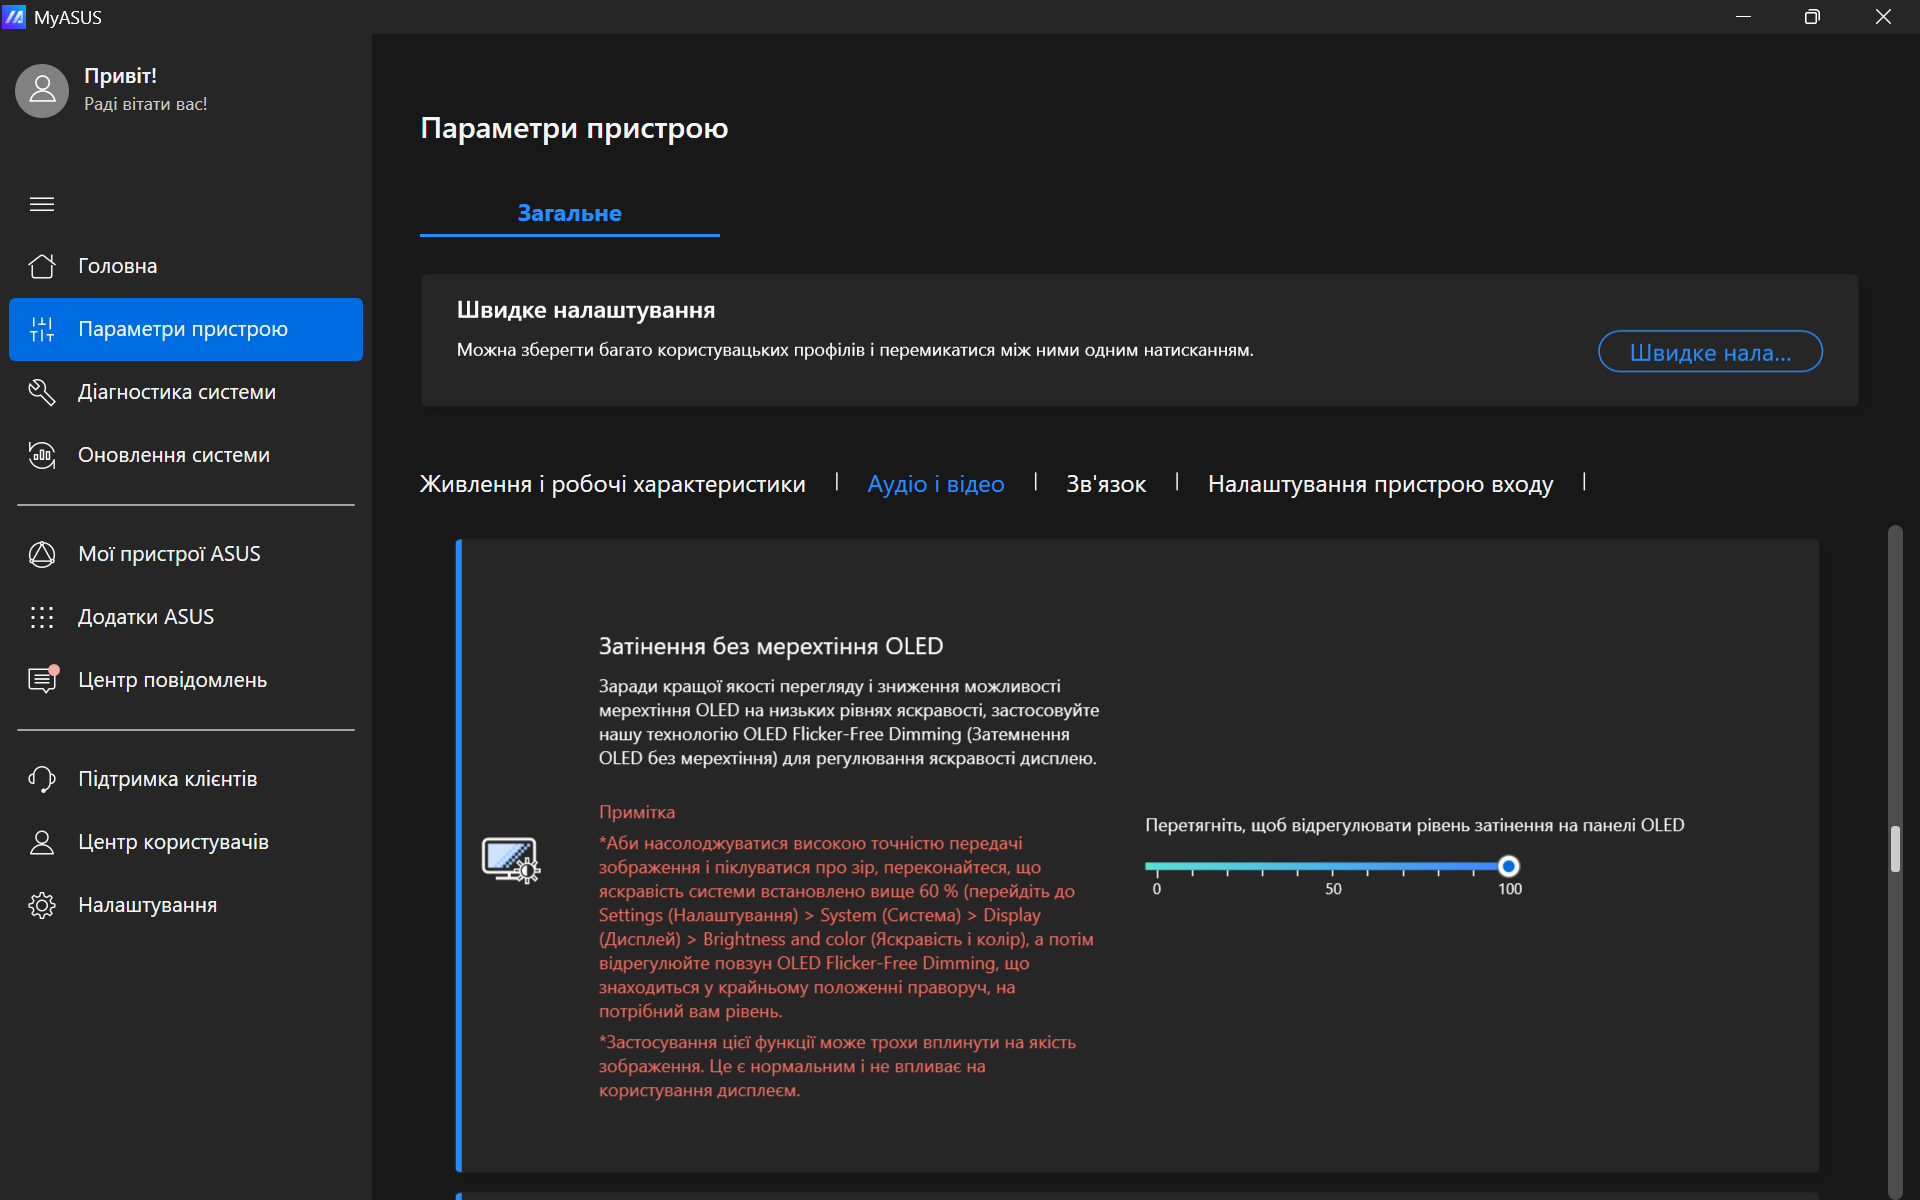Select the Загальне tab
1920x1200 pixels.
(569, 213)
